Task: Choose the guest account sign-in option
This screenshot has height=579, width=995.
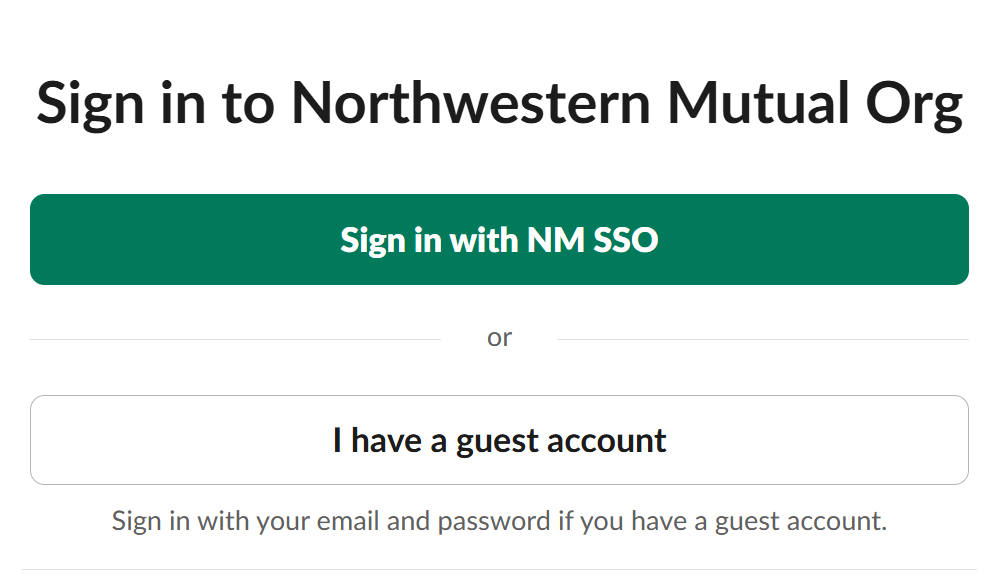Action: coord(500,440)
